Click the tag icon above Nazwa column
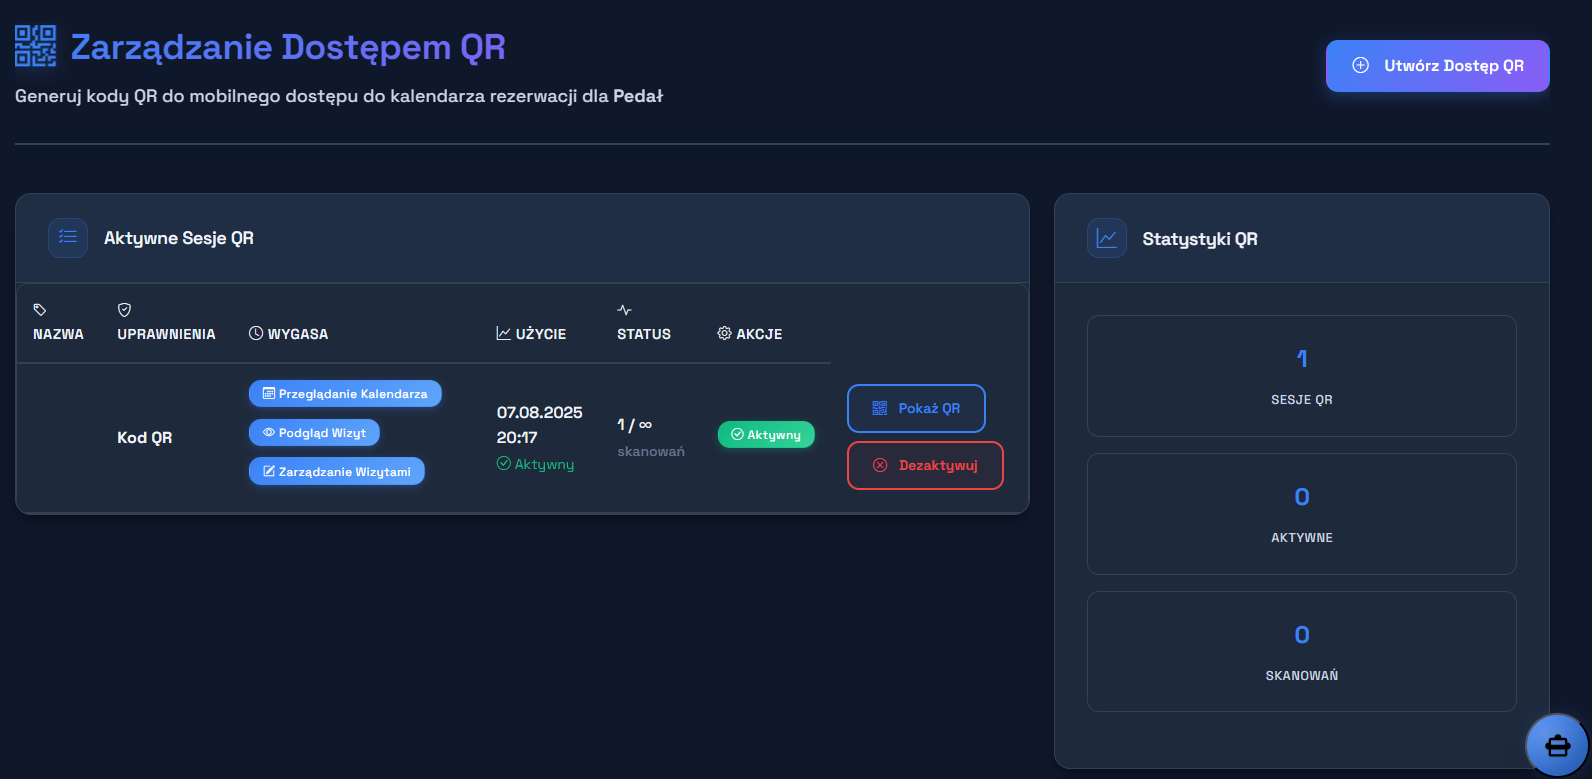This screenshot has height=779, width=1592. click(x=40, y=310)
